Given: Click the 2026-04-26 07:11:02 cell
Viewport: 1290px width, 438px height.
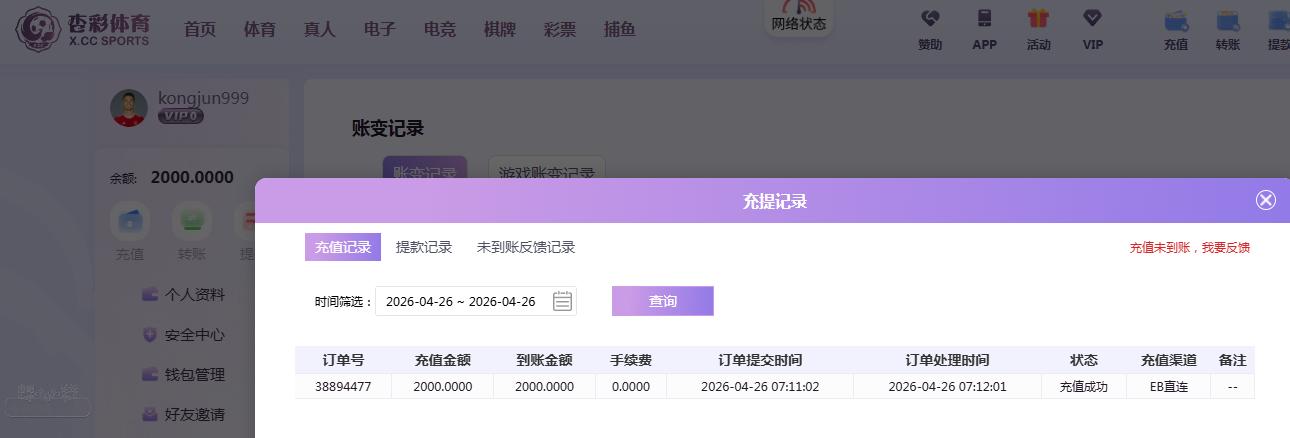Looking at the screenshot, I should pyautogui.click(x=760, y=386).
